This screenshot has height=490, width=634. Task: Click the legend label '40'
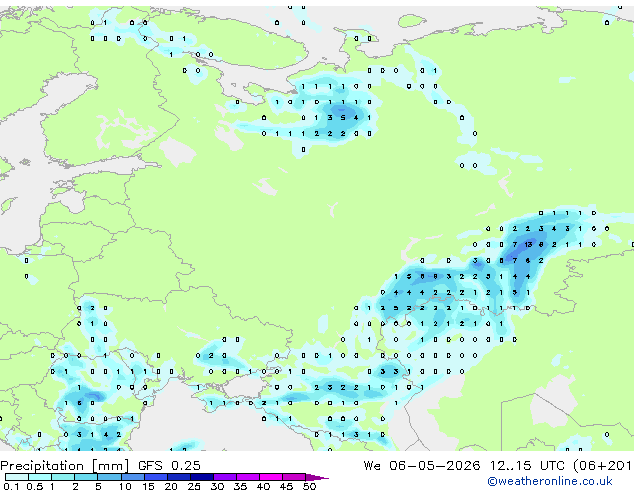tap(263, 486)
